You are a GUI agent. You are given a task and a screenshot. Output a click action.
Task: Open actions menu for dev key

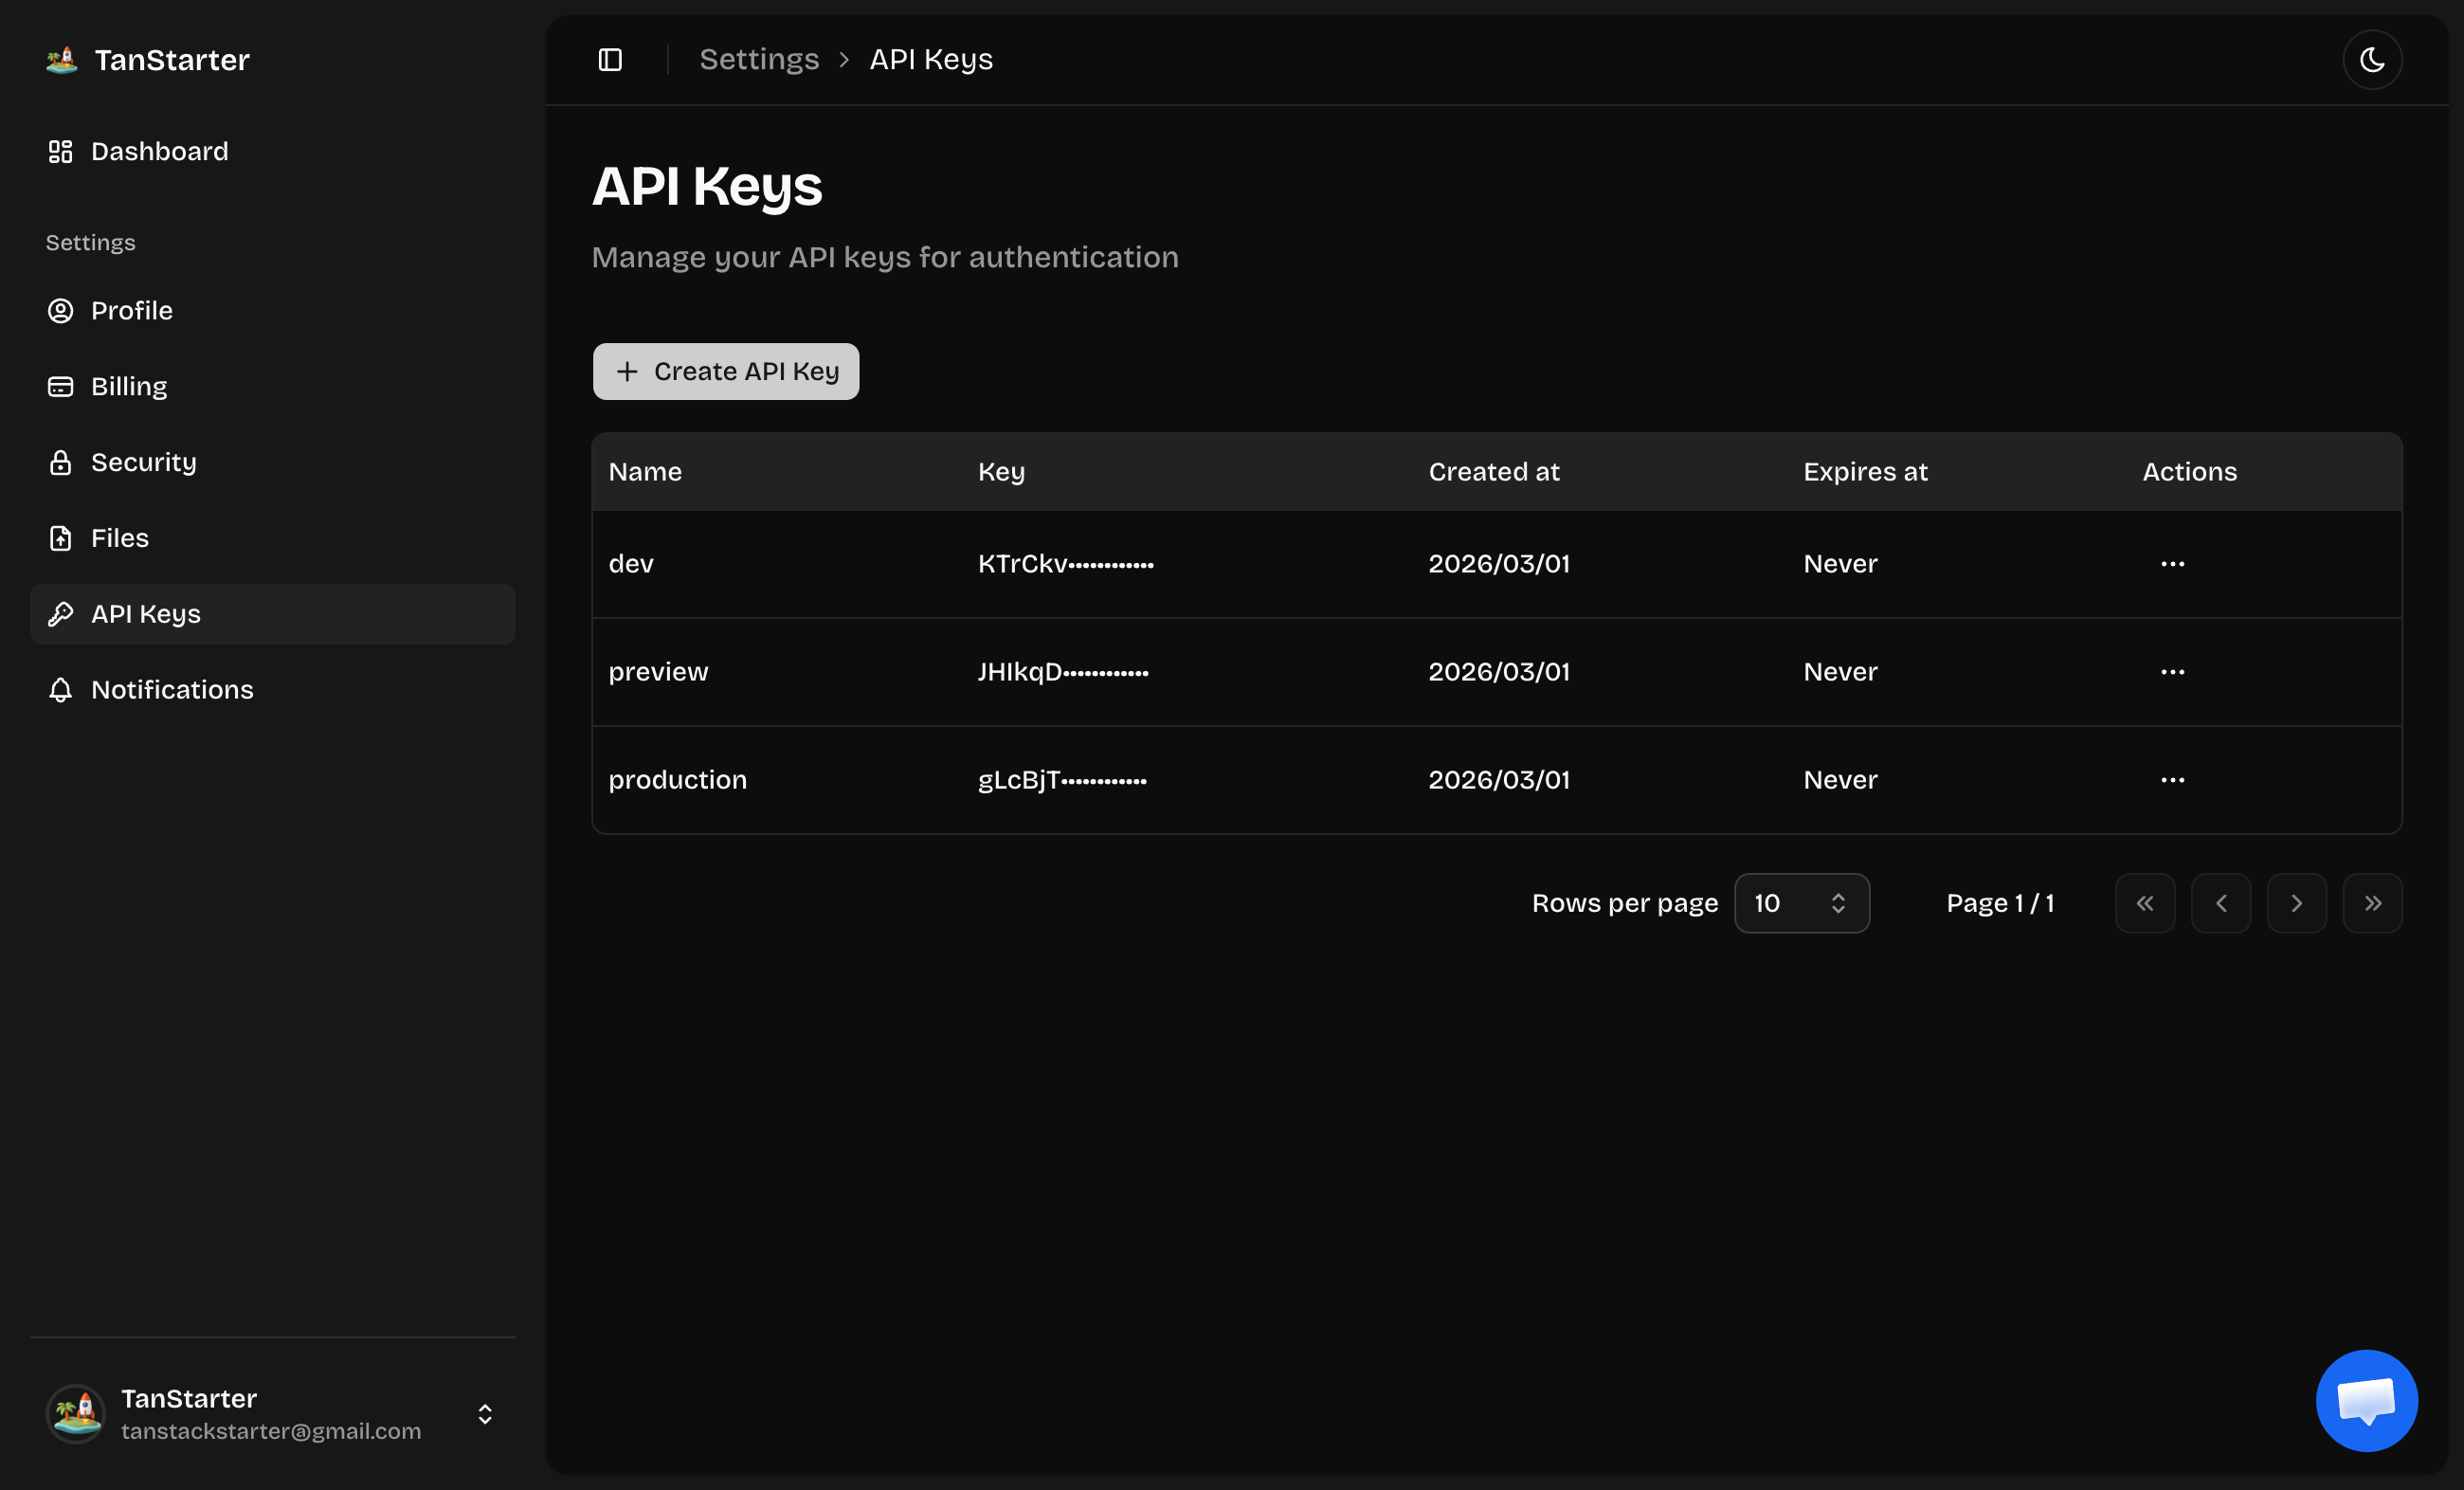2172,564
